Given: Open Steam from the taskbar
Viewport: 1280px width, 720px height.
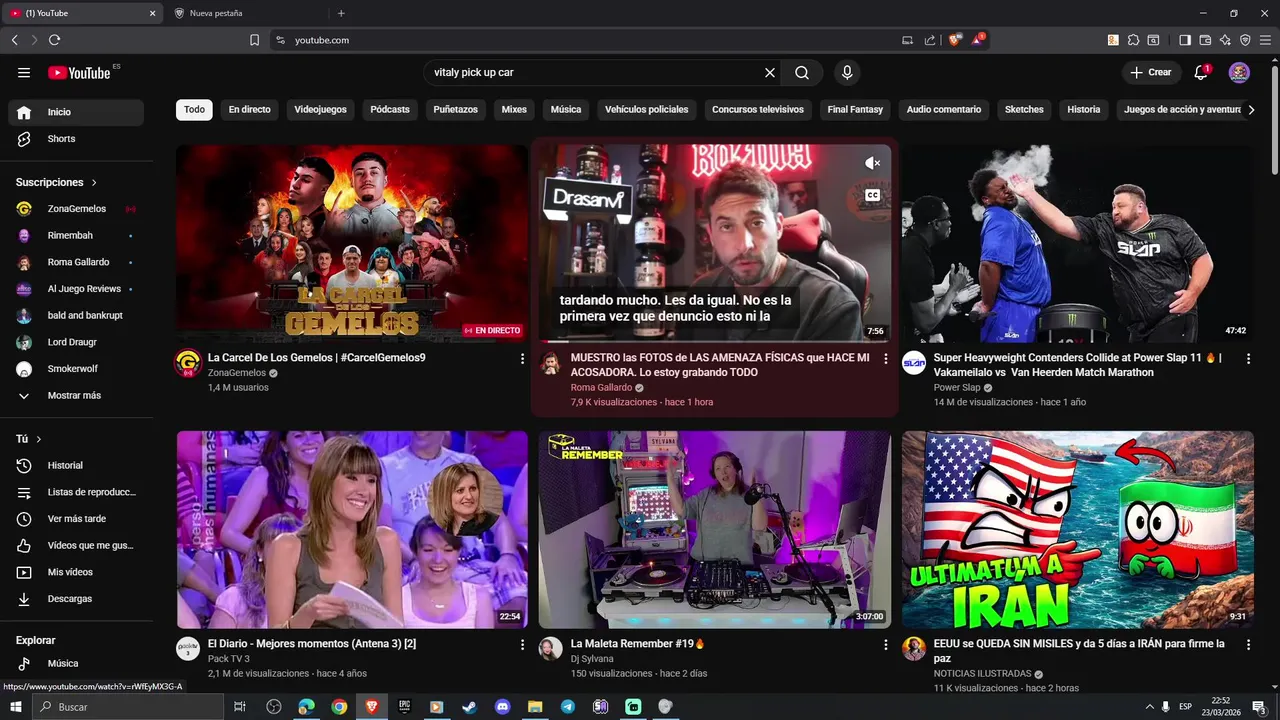Looking at the screenshot, I should [469, 707].
